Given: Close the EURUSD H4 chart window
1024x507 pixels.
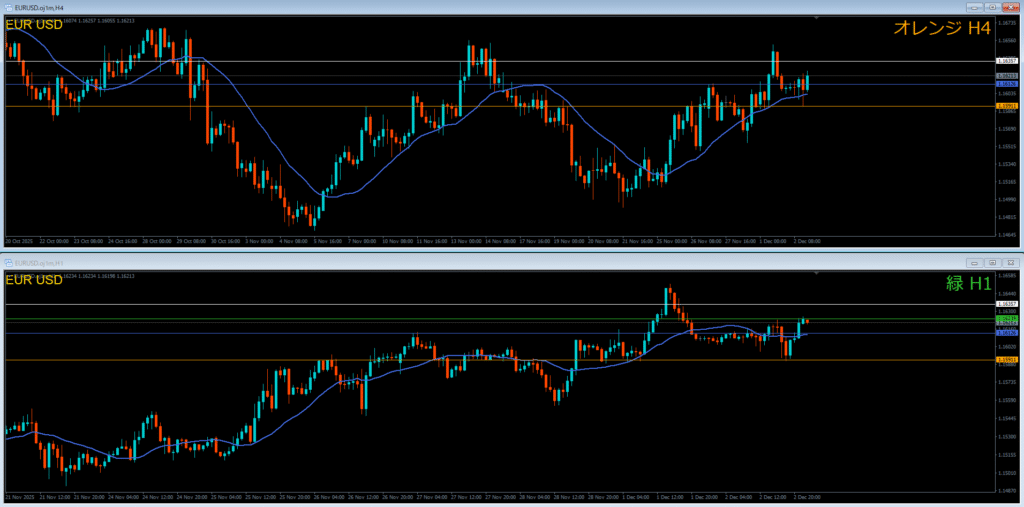Looking at the screenshot, I should click(1011, 8).
